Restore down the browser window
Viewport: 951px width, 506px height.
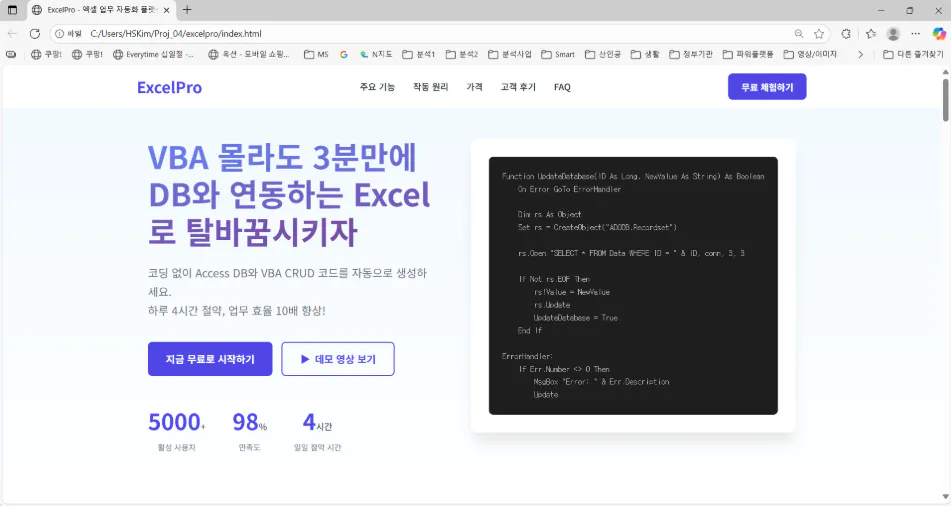click(x=910, y=10)
